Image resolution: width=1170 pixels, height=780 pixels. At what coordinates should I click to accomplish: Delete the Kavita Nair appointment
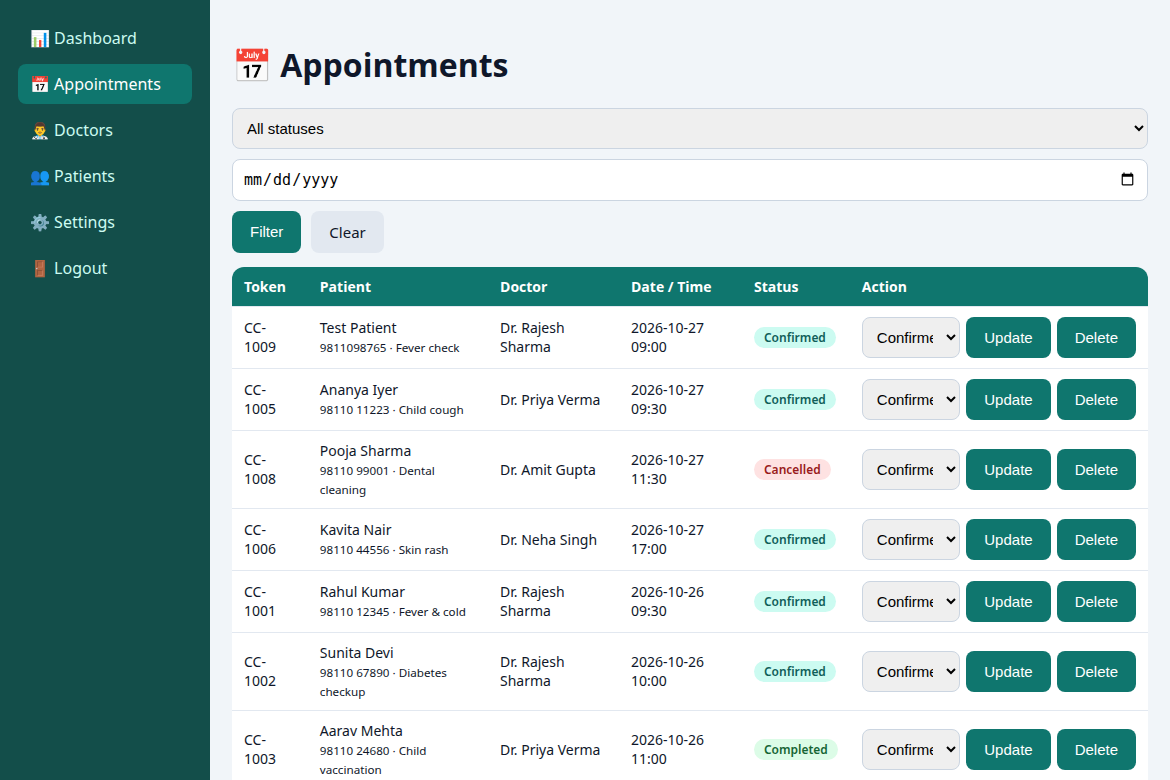(x=1096, y=540)
